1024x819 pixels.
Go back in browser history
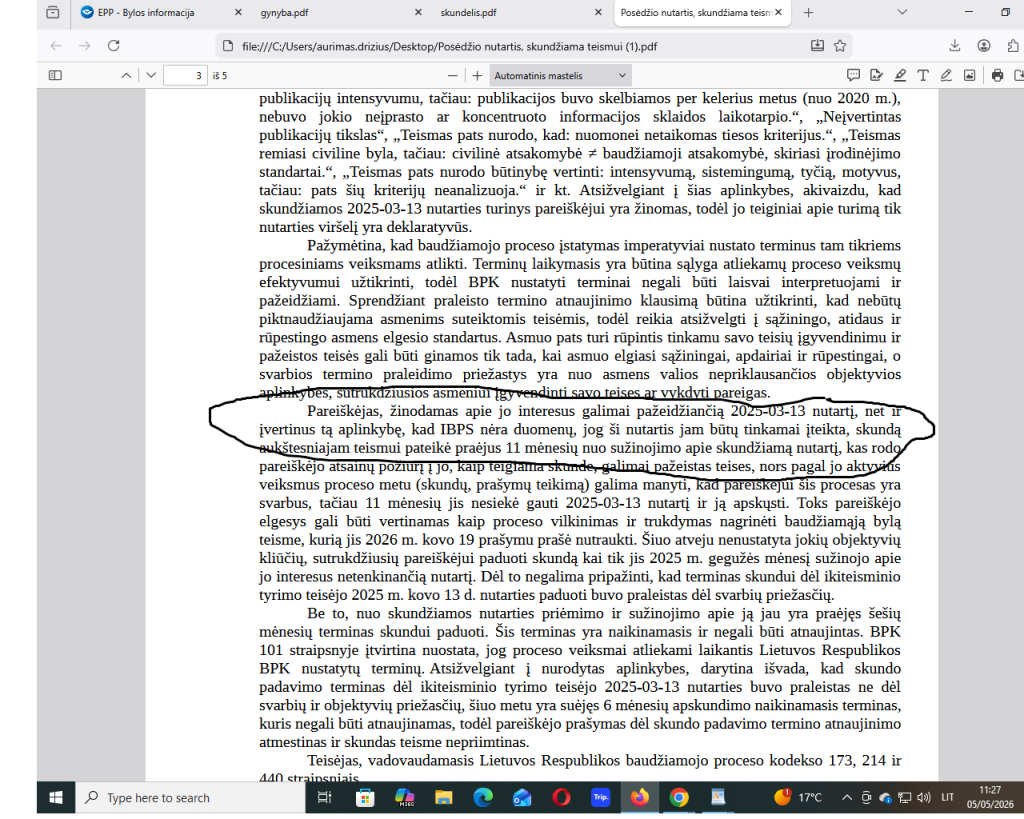click(56, 46)
